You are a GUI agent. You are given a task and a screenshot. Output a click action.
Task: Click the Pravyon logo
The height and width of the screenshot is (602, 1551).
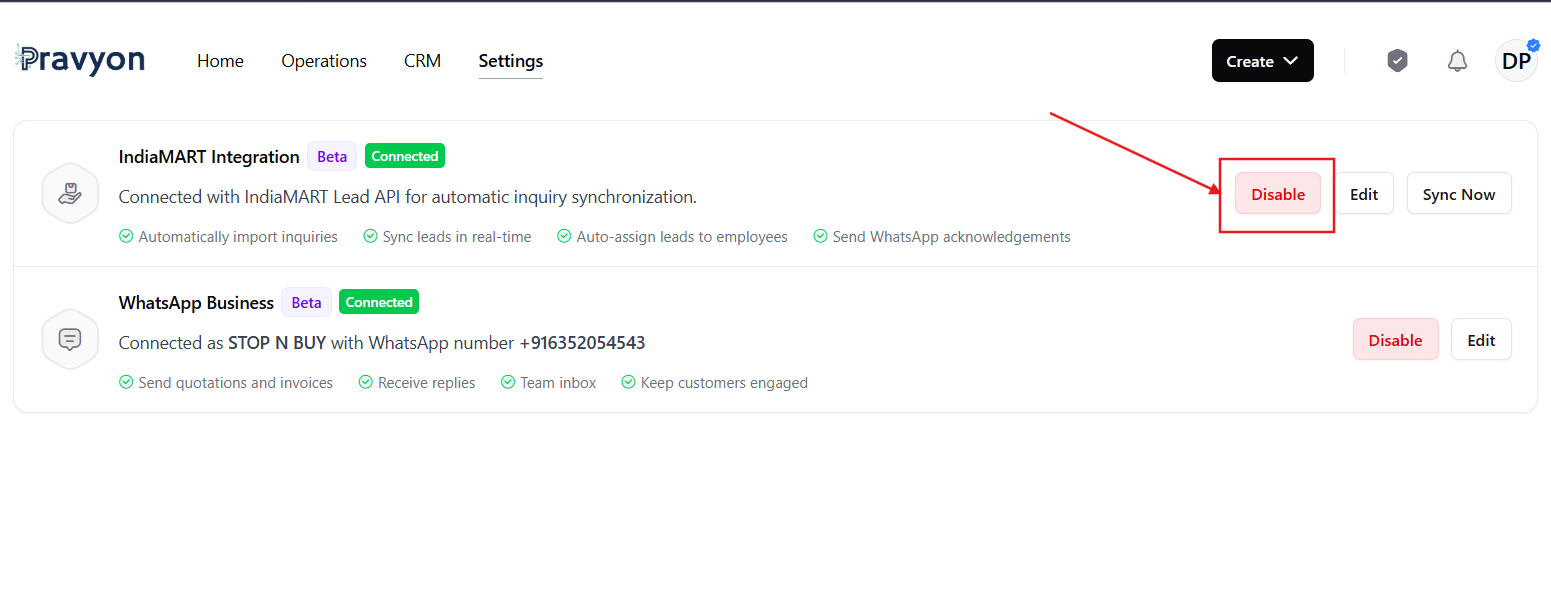click(x=80, y=60)
